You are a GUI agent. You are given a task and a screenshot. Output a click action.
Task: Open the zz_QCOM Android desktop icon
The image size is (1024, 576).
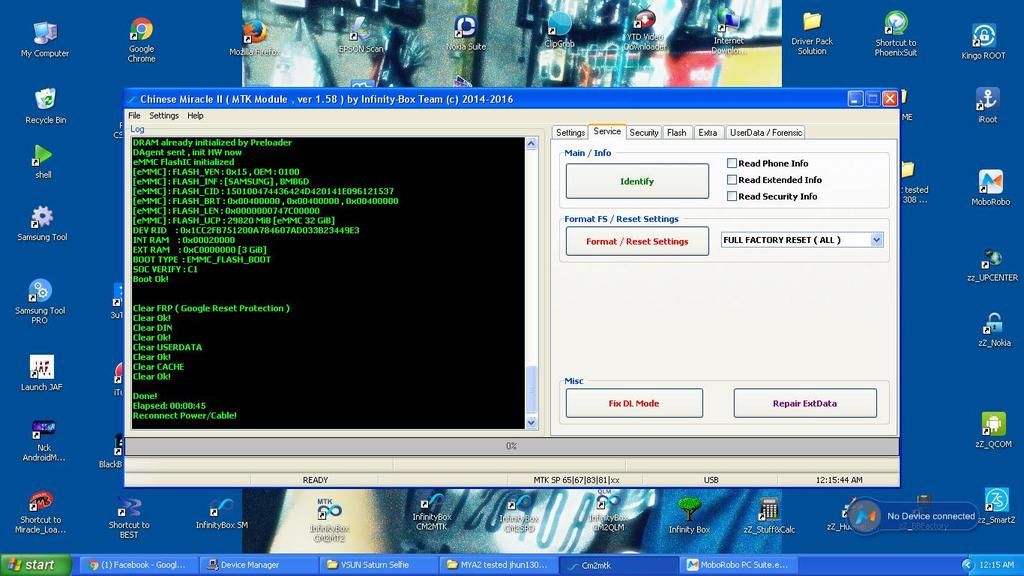pyautogui.click(x=992, y=425)
